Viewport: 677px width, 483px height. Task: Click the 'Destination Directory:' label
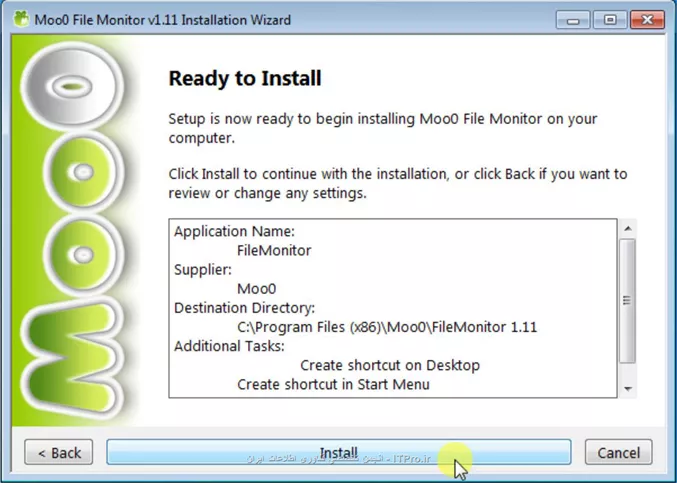244,308
